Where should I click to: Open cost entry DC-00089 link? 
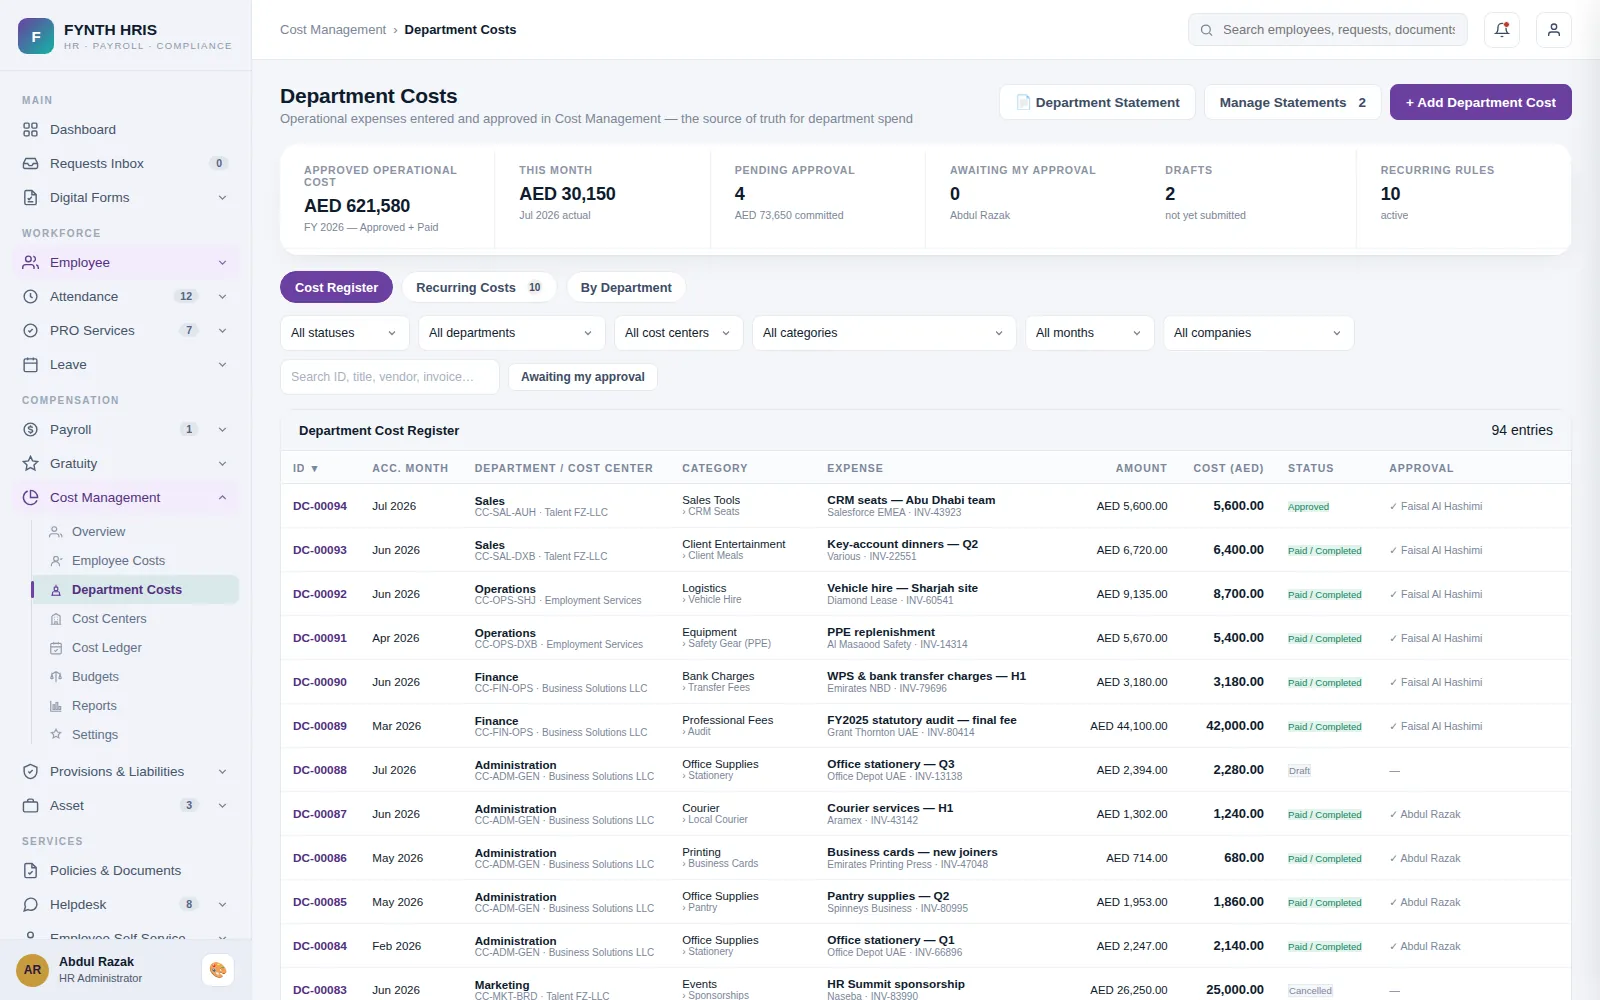(320, 726)
